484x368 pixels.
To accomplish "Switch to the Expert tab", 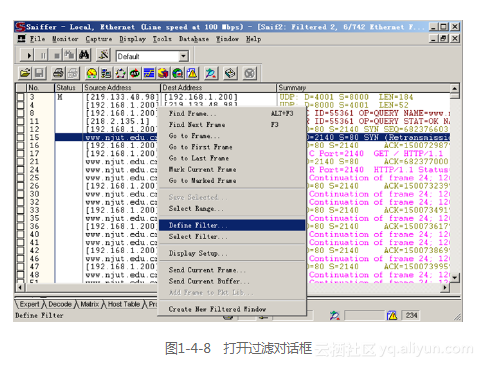I will pos(29,304).
